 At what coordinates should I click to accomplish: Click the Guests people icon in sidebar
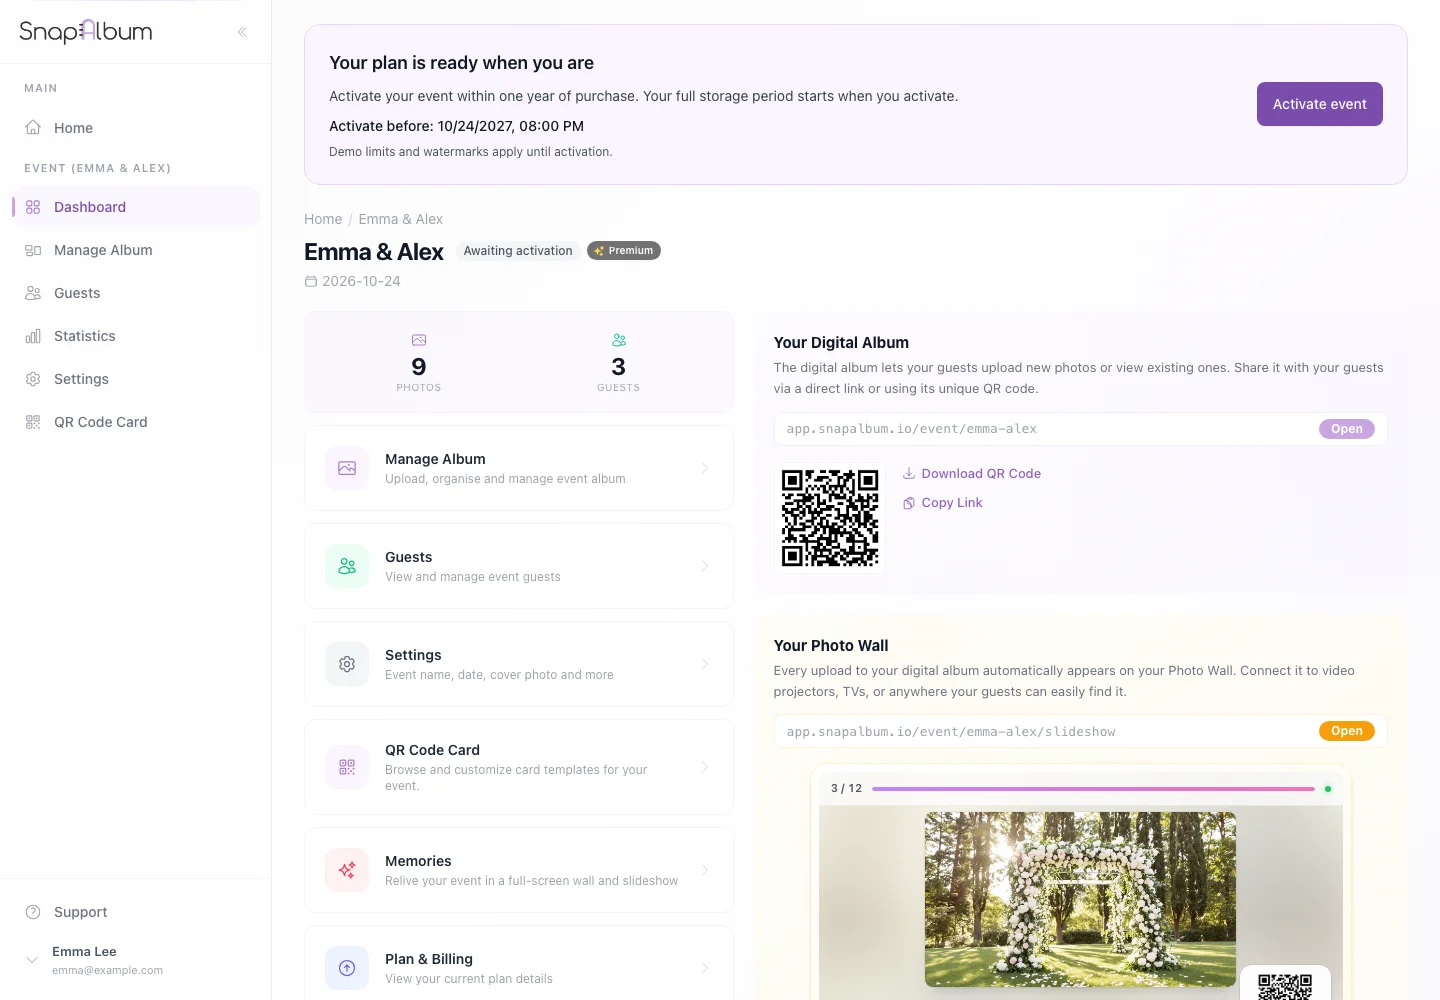[x=33, y=293]
